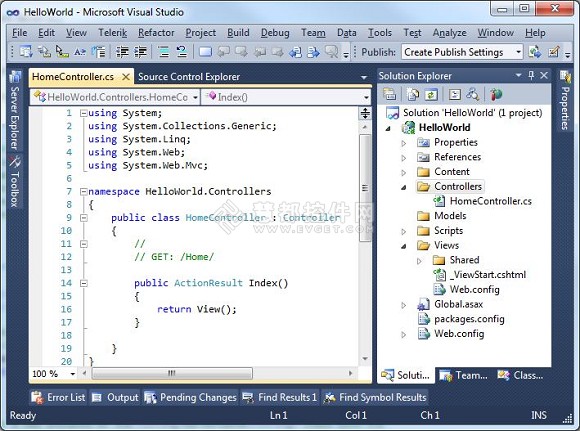Click the edit publish settings pencil icon

(x=554, y=52)
